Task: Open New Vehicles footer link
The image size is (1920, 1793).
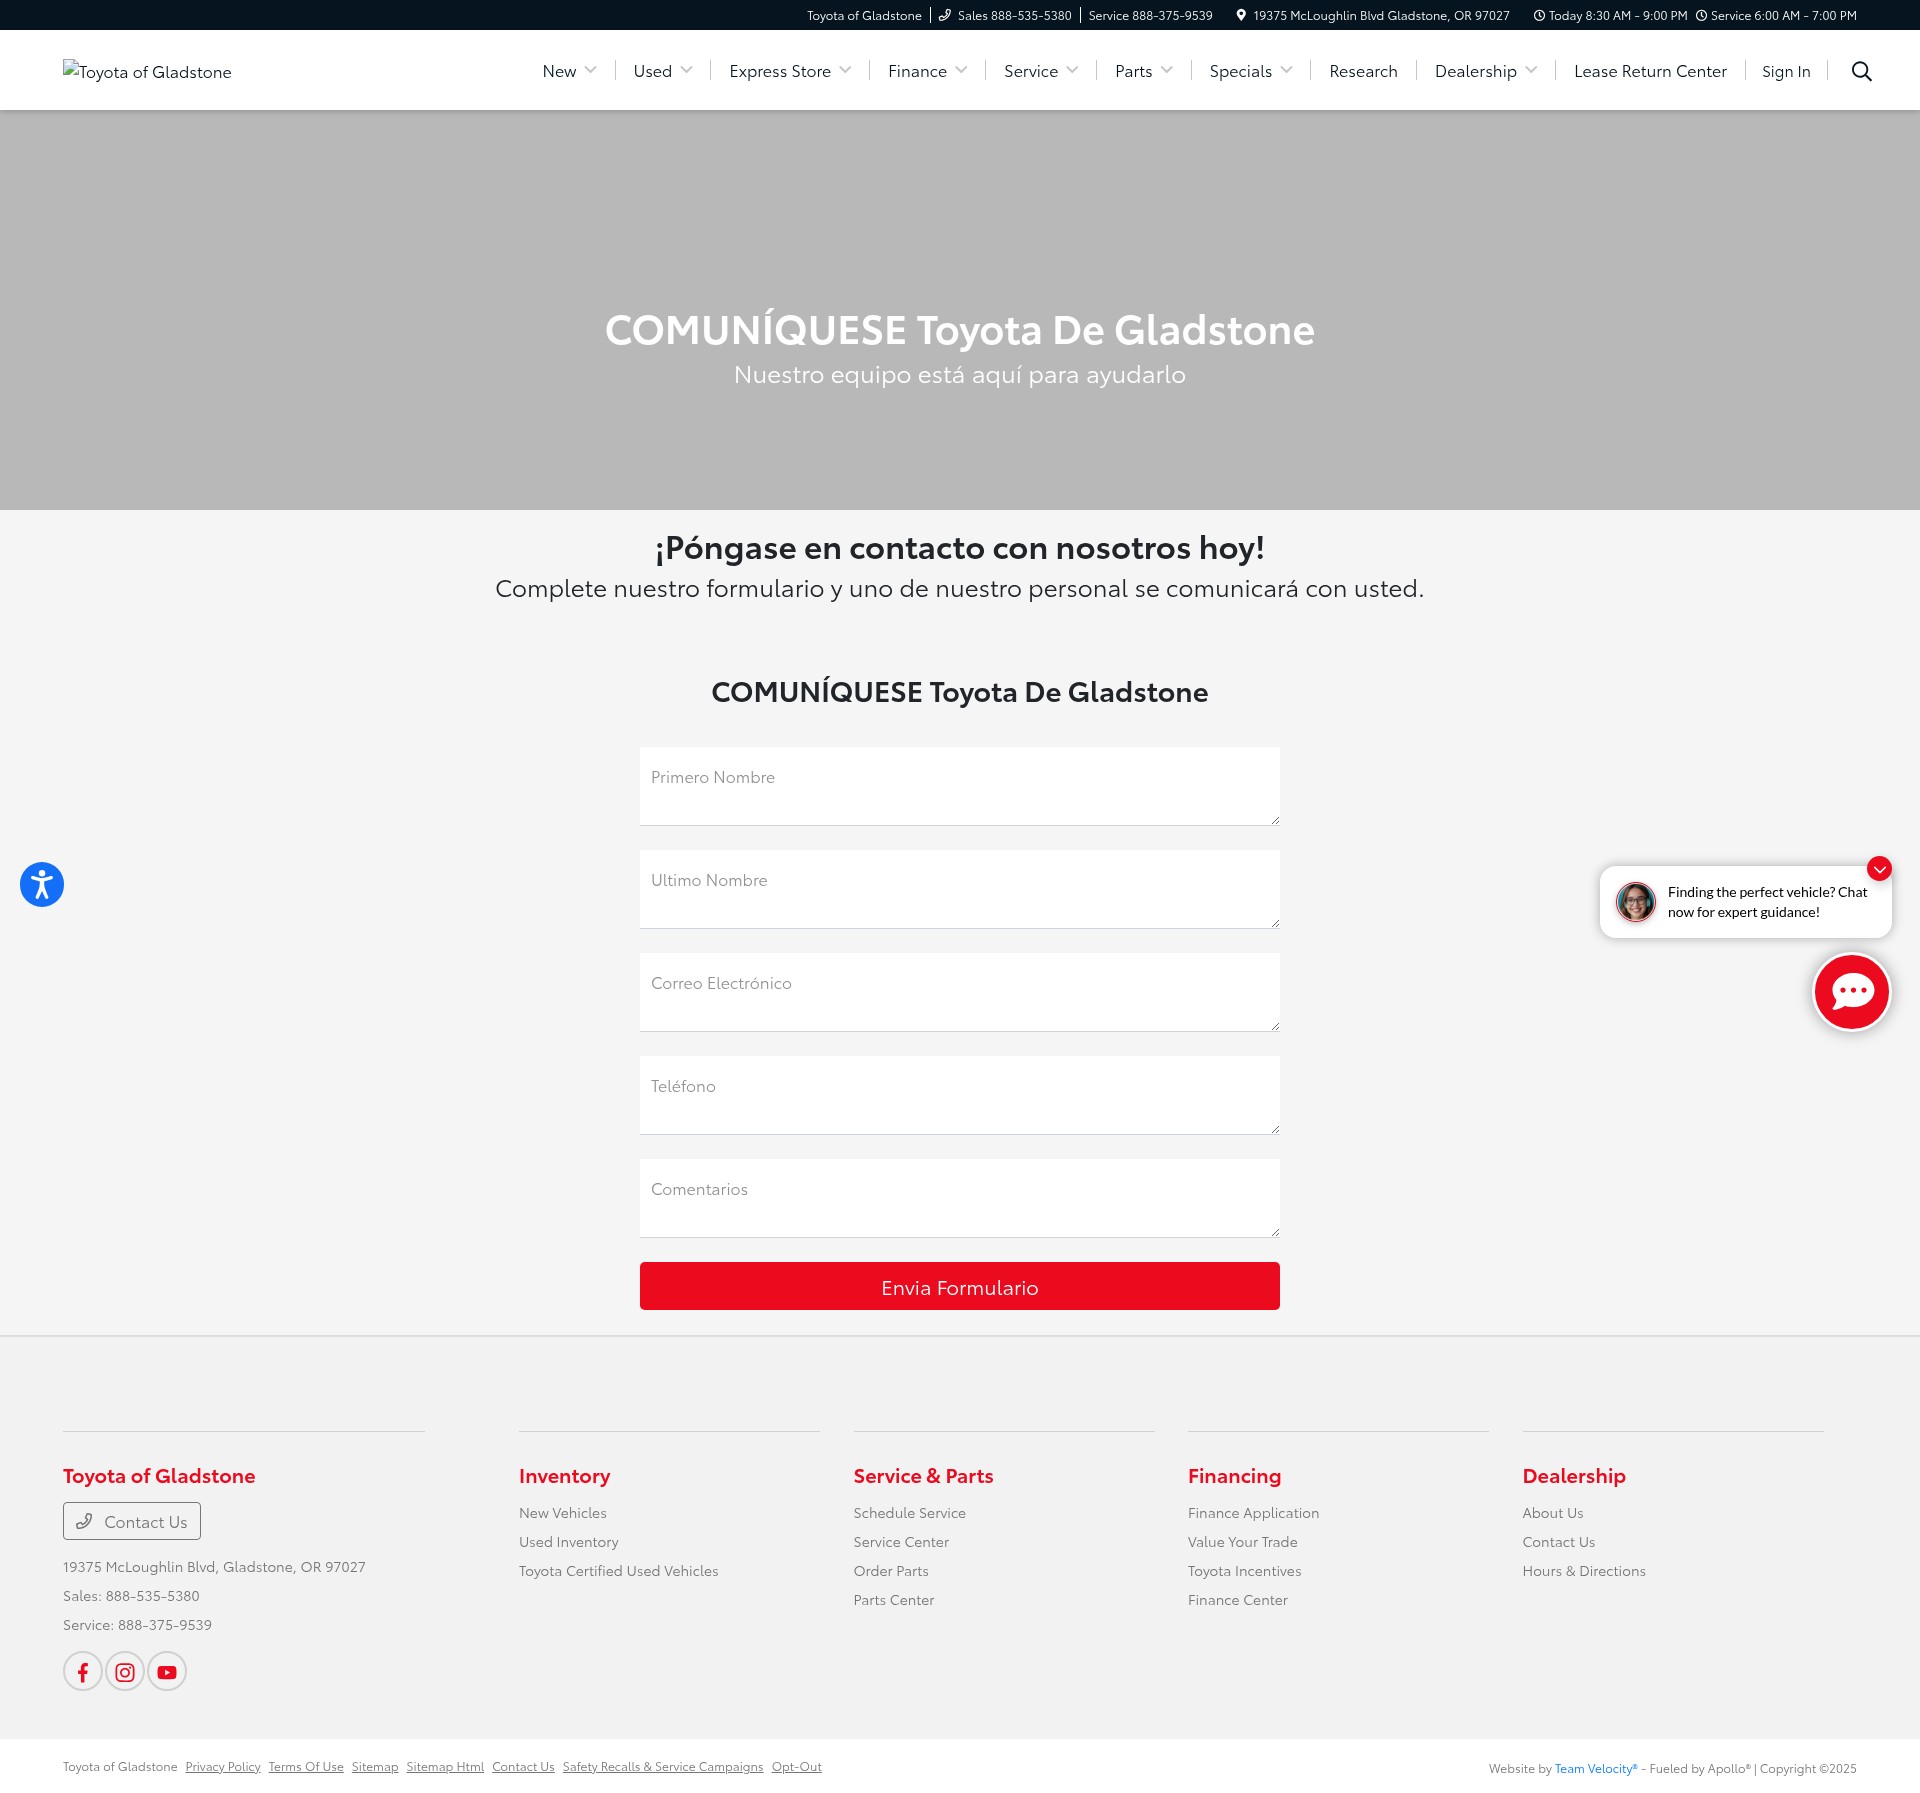Action: [563, 1513]
